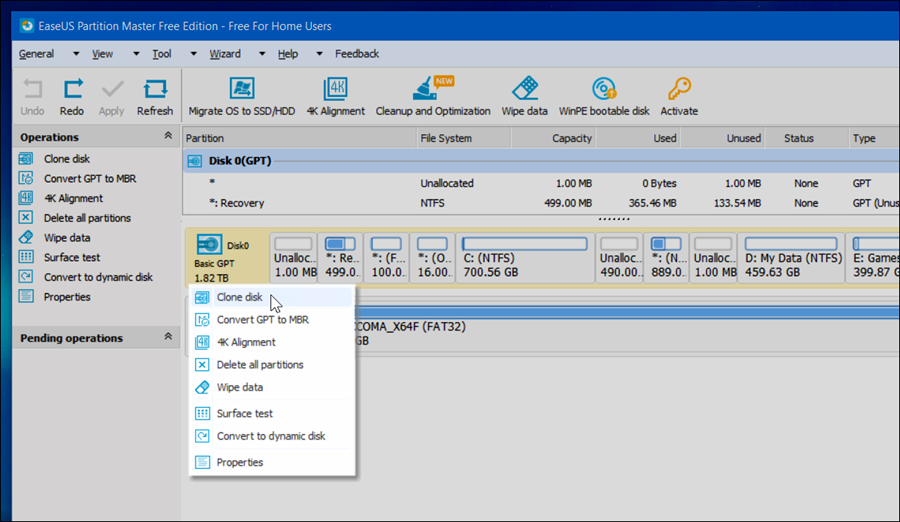
Task: Click Convert to dynamic disk in sidebar
Action: pyautogui.click(x=98, y=277)
